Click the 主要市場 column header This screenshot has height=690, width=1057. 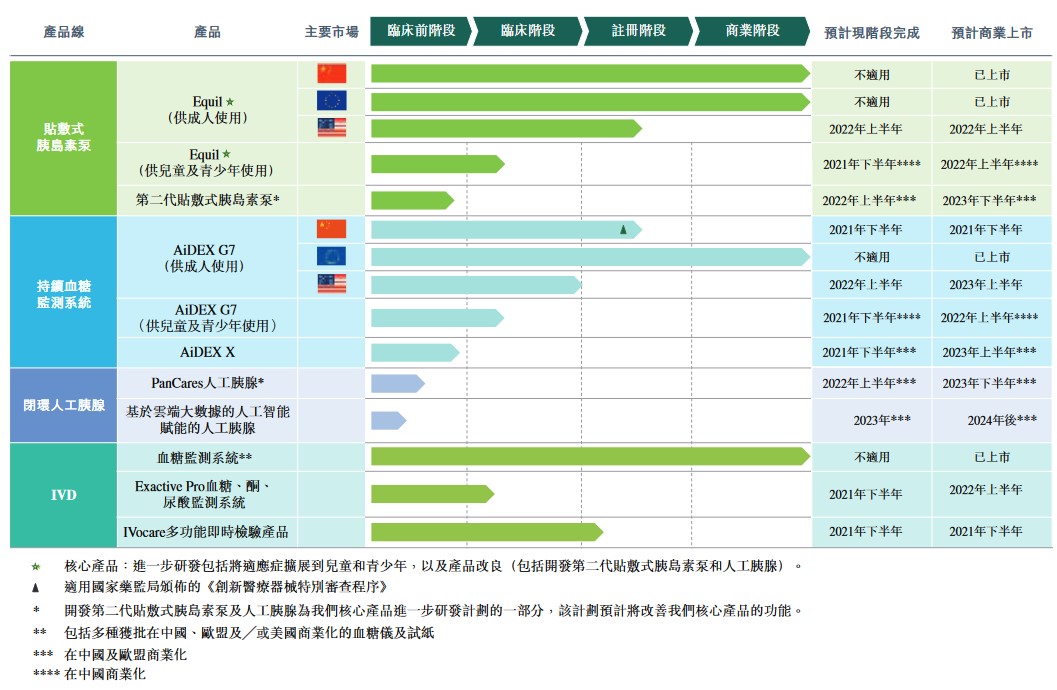click(x=332, y=32)
